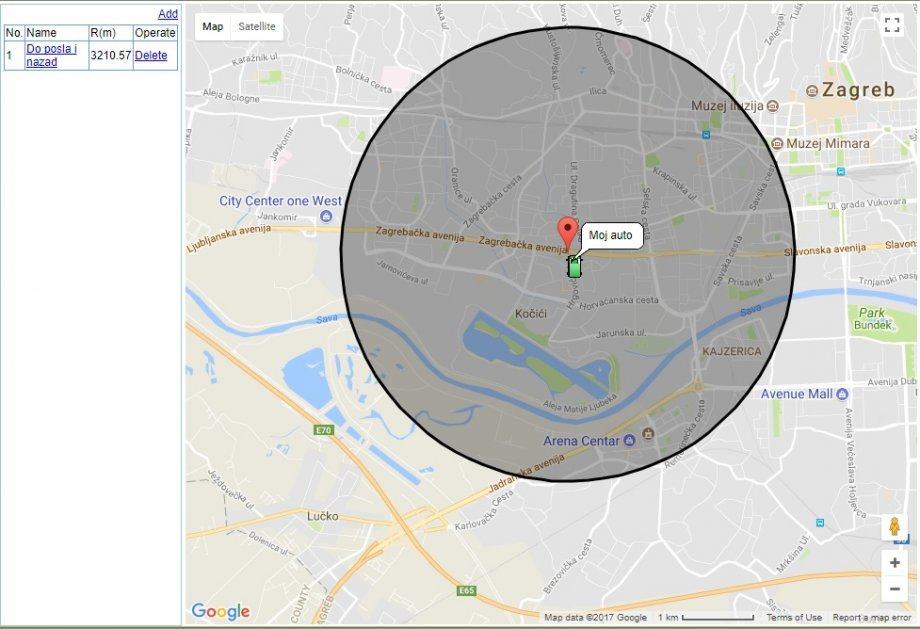Viewport: 920px width, 629px height.
Task: Delete the Do posla i nazad geofence
Action: point(151,55)
